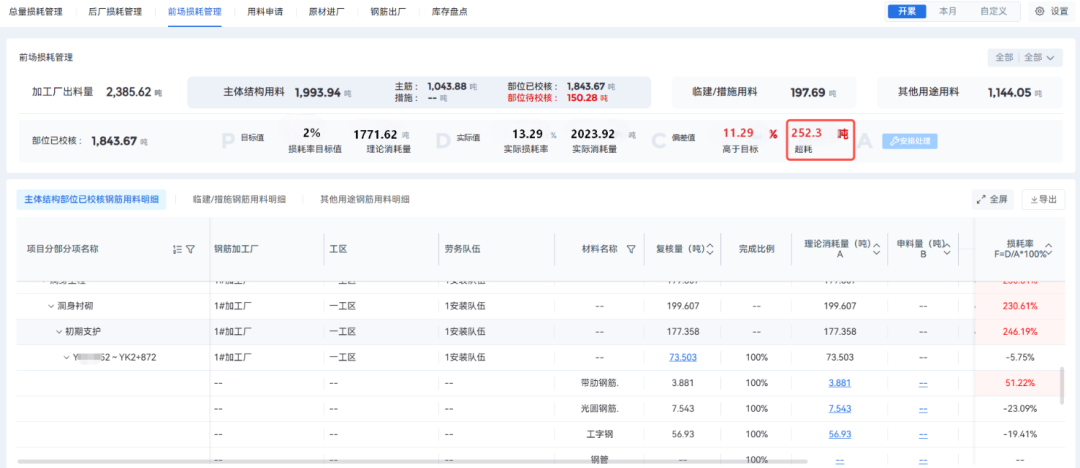Click the 临建/措施用料 197.69 card
Screen dimensions: 1080x468
click(x=764, y=92)
